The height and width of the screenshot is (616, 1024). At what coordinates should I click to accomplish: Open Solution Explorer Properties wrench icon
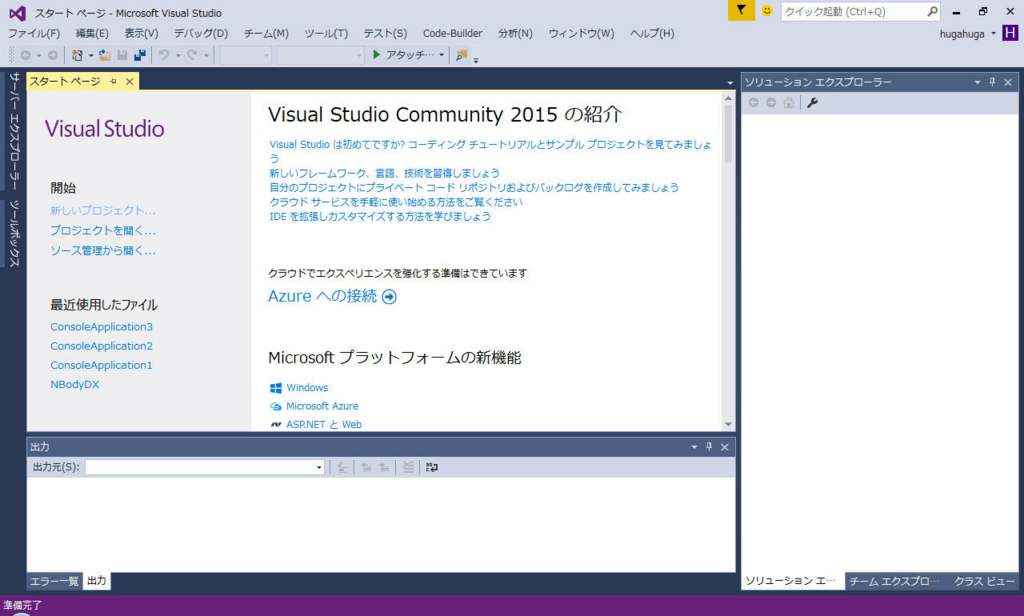pyautogui.click(x=812, y=103)
